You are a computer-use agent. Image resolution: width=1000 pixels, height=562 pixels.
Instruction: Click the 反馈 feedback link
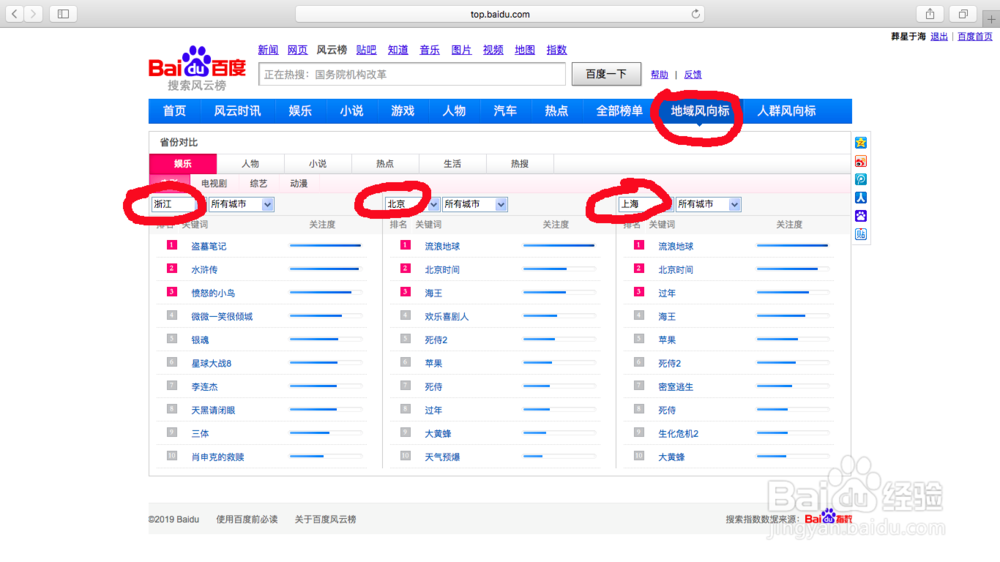coord(693,75)
